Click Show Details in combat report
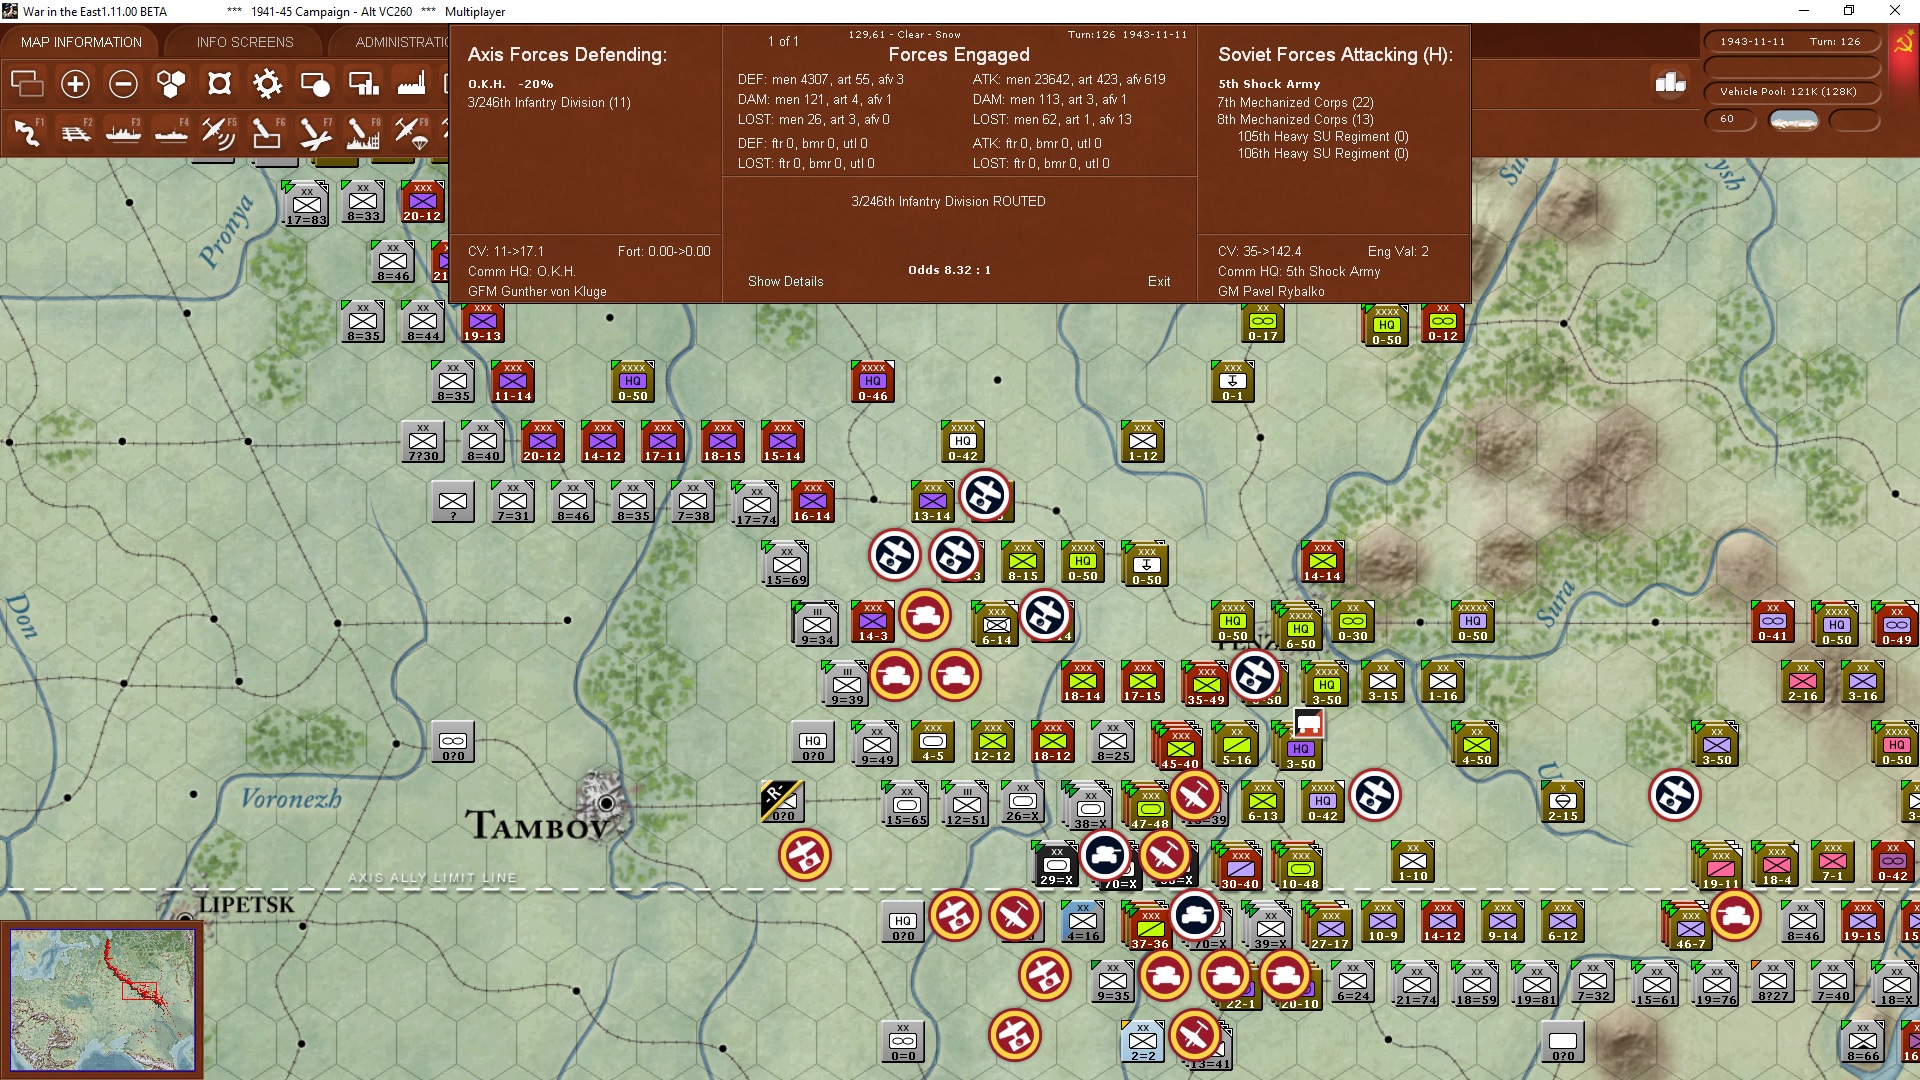The height and width of the screenshot is (1080, 1920). (x=786, y=281)
